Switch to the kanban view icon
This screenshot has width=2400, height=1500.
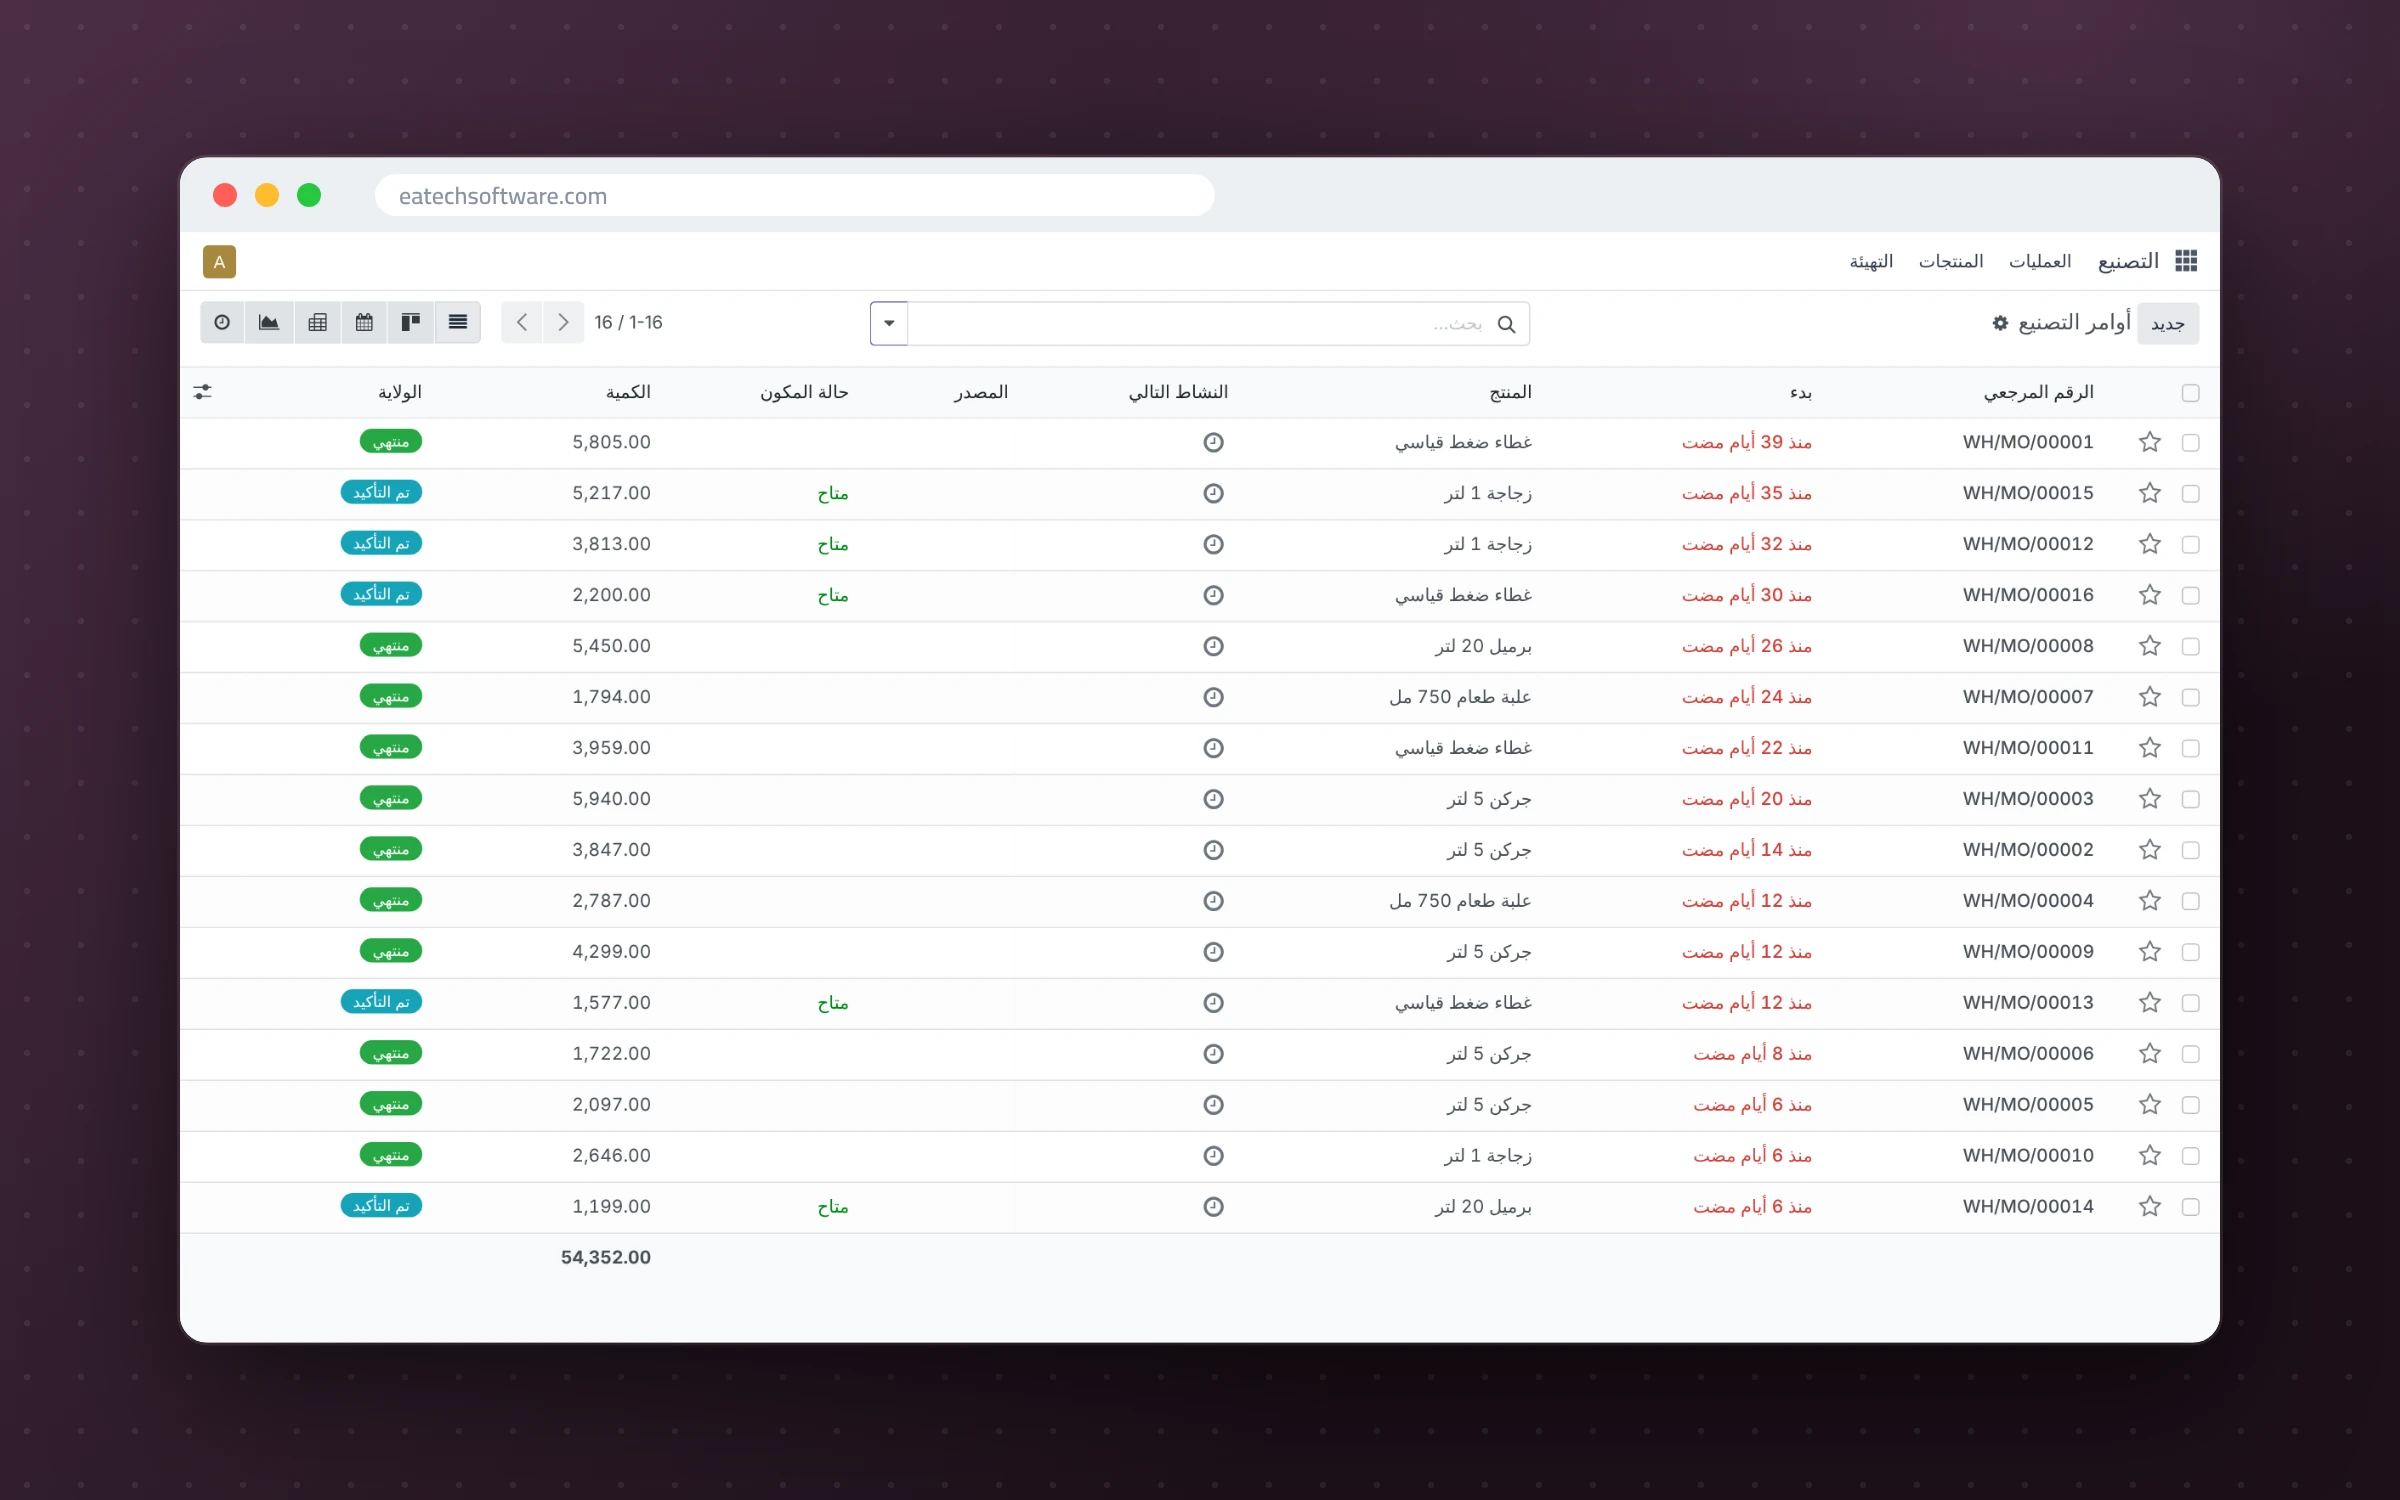[x=411, y=322]
